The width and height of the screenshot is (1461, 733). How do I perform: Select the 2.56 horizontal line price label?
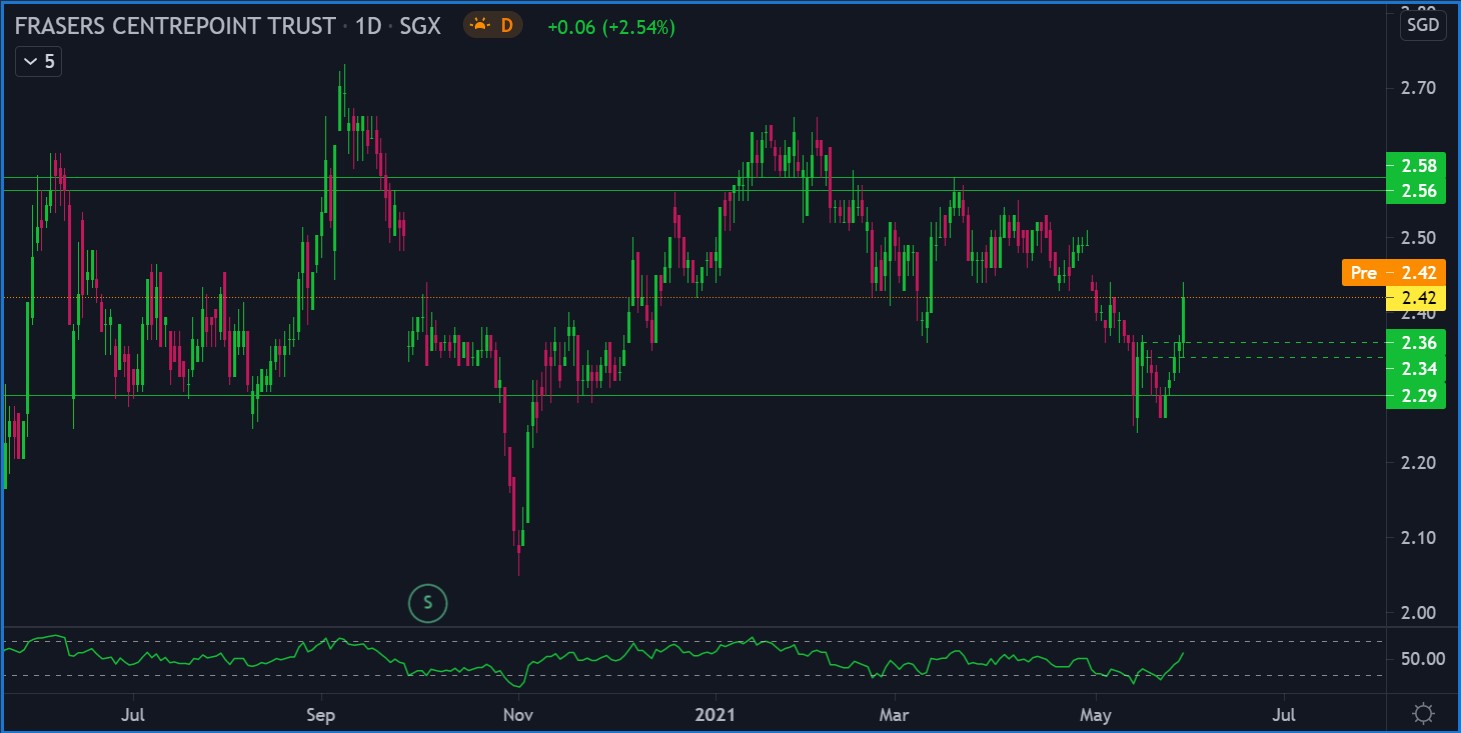tap(1416, 191)
